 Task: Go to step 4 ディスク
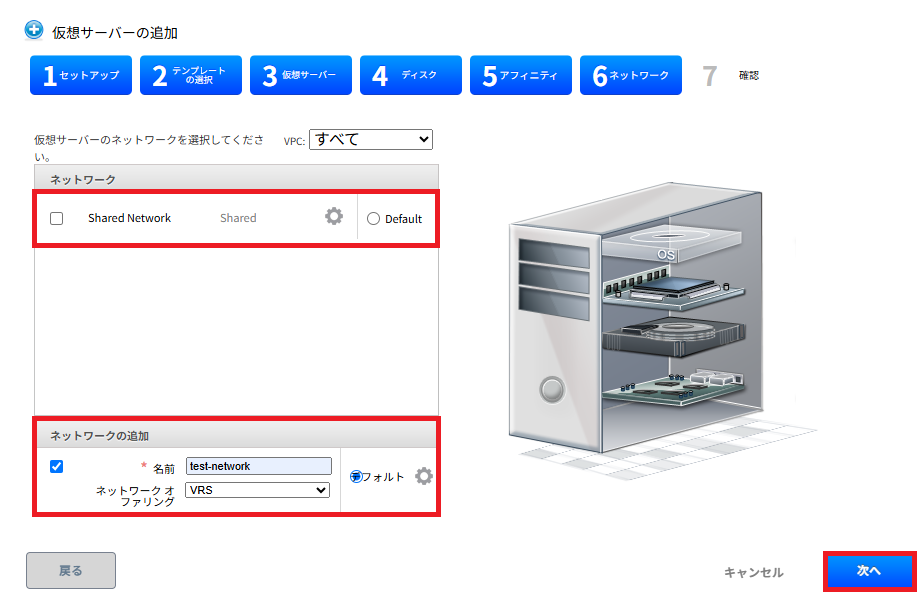(411, 75)
